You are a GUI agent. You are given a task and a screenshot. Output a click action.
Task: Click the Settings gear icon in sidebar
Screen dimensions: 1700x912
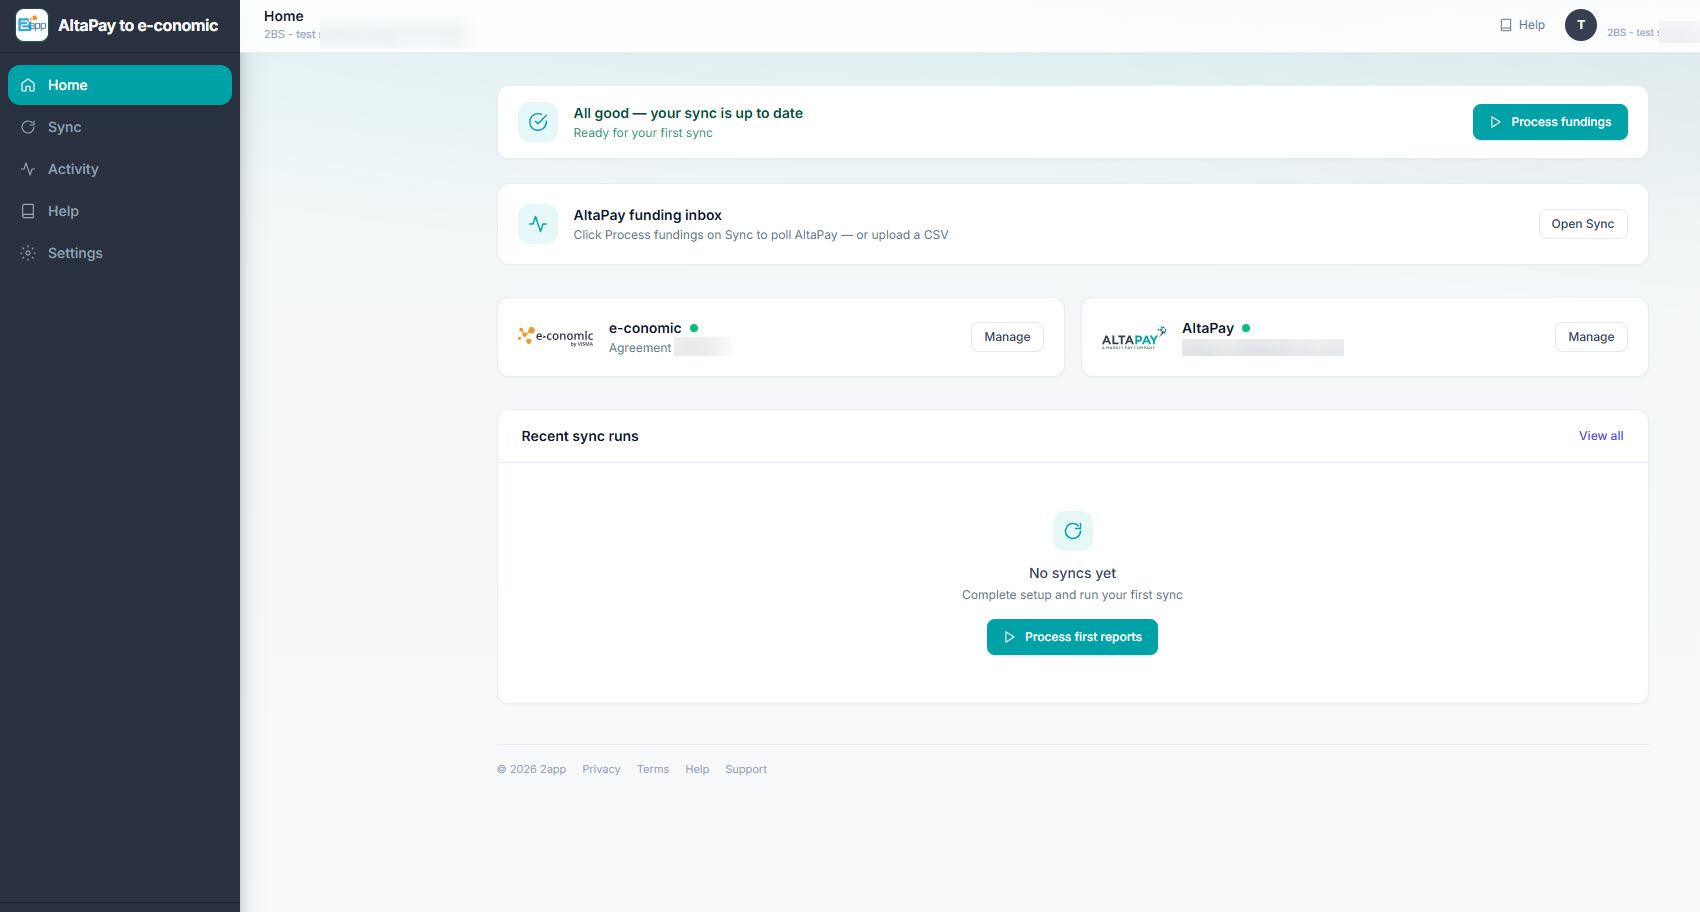28,253
